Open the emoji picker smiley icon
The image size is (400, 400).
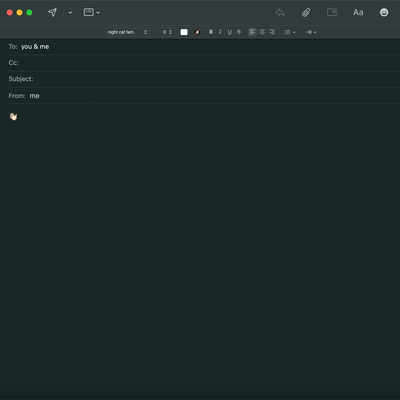384,12
